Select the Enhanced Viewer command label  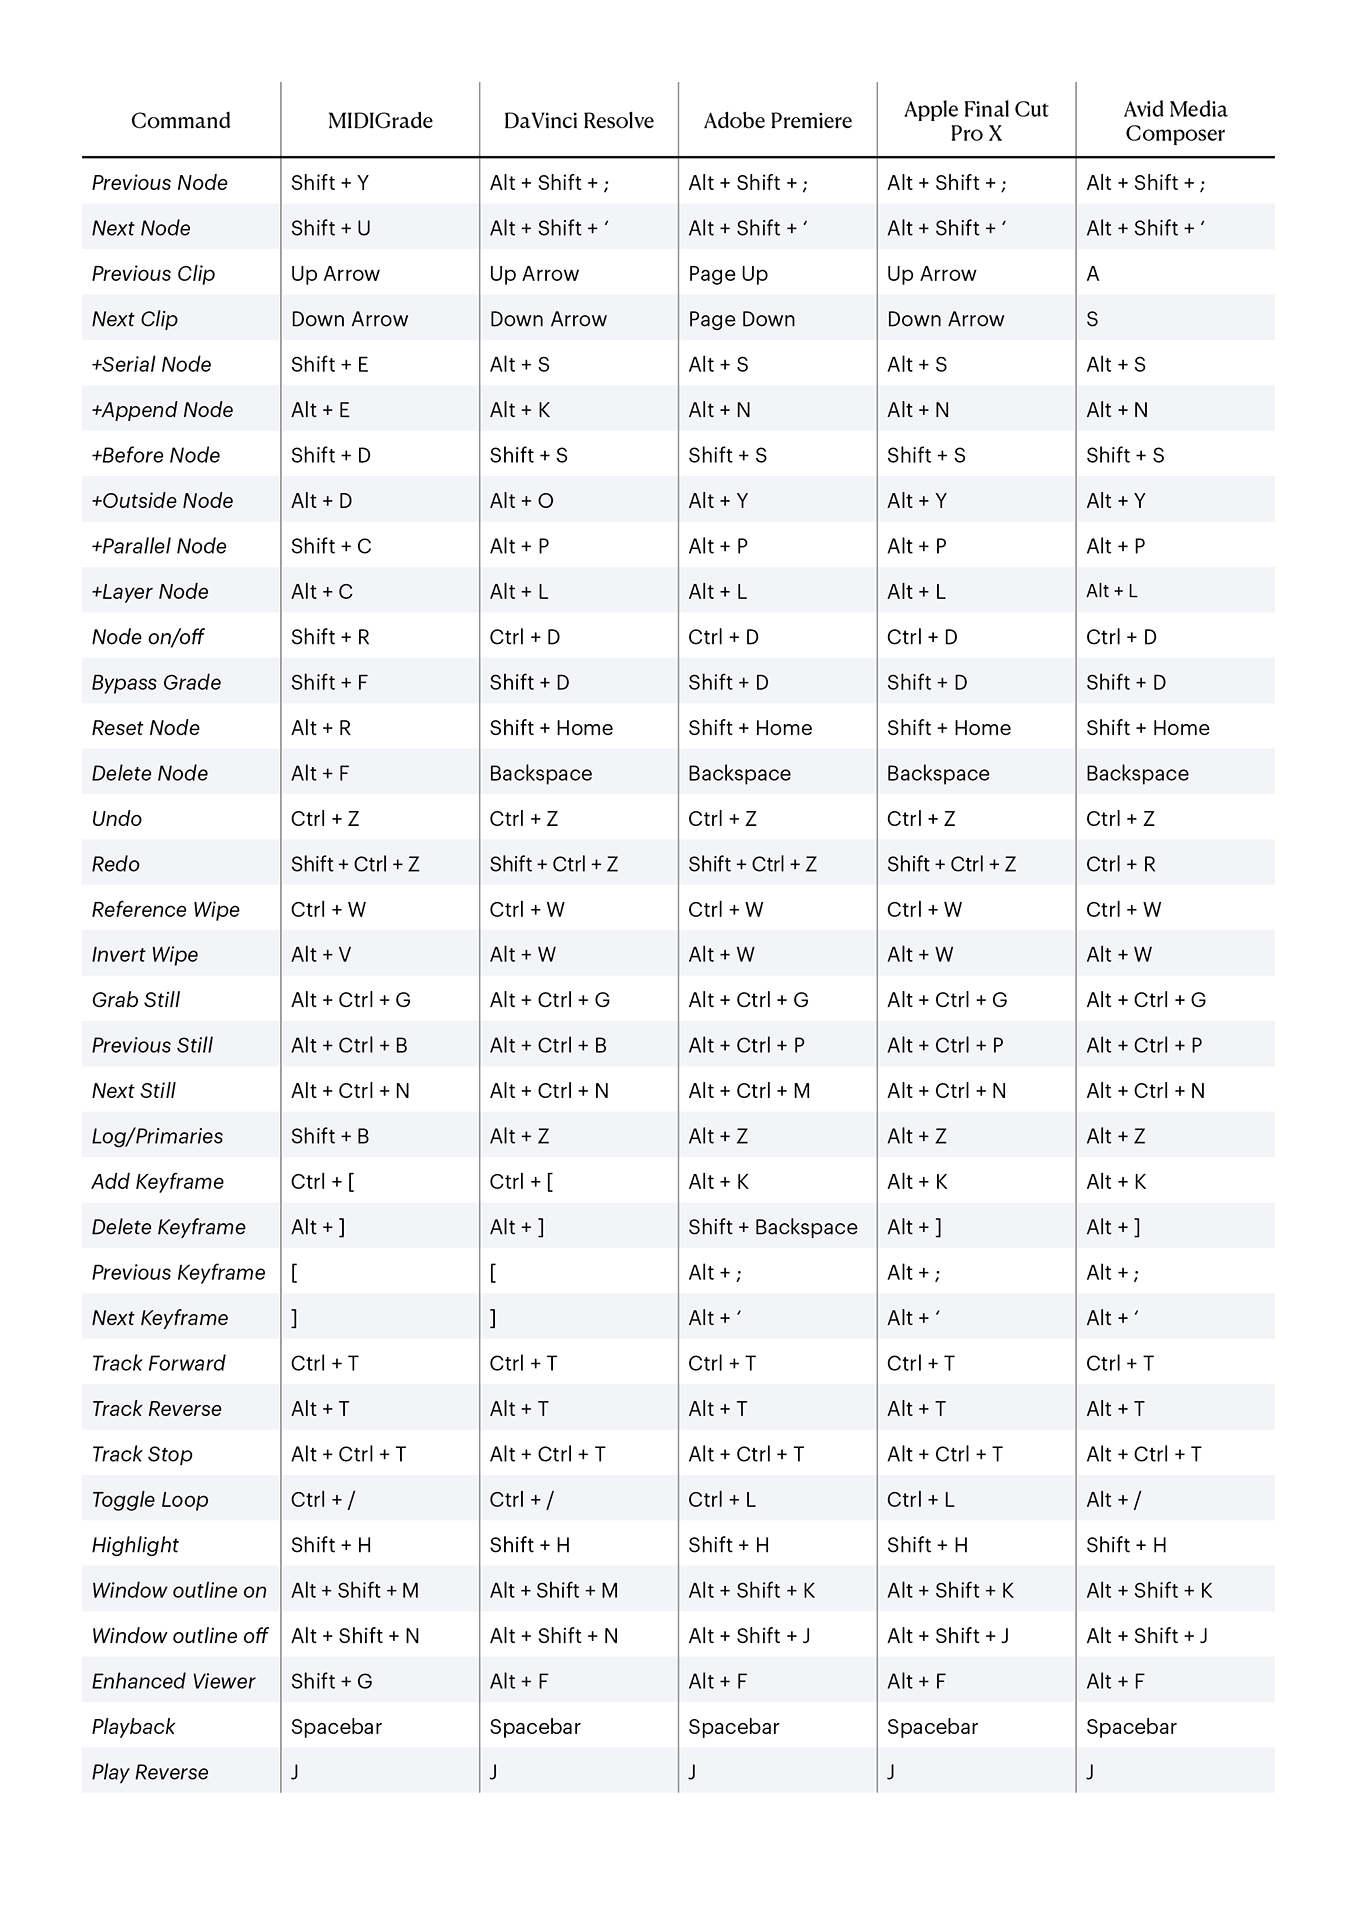click(x=173, y=1682)
